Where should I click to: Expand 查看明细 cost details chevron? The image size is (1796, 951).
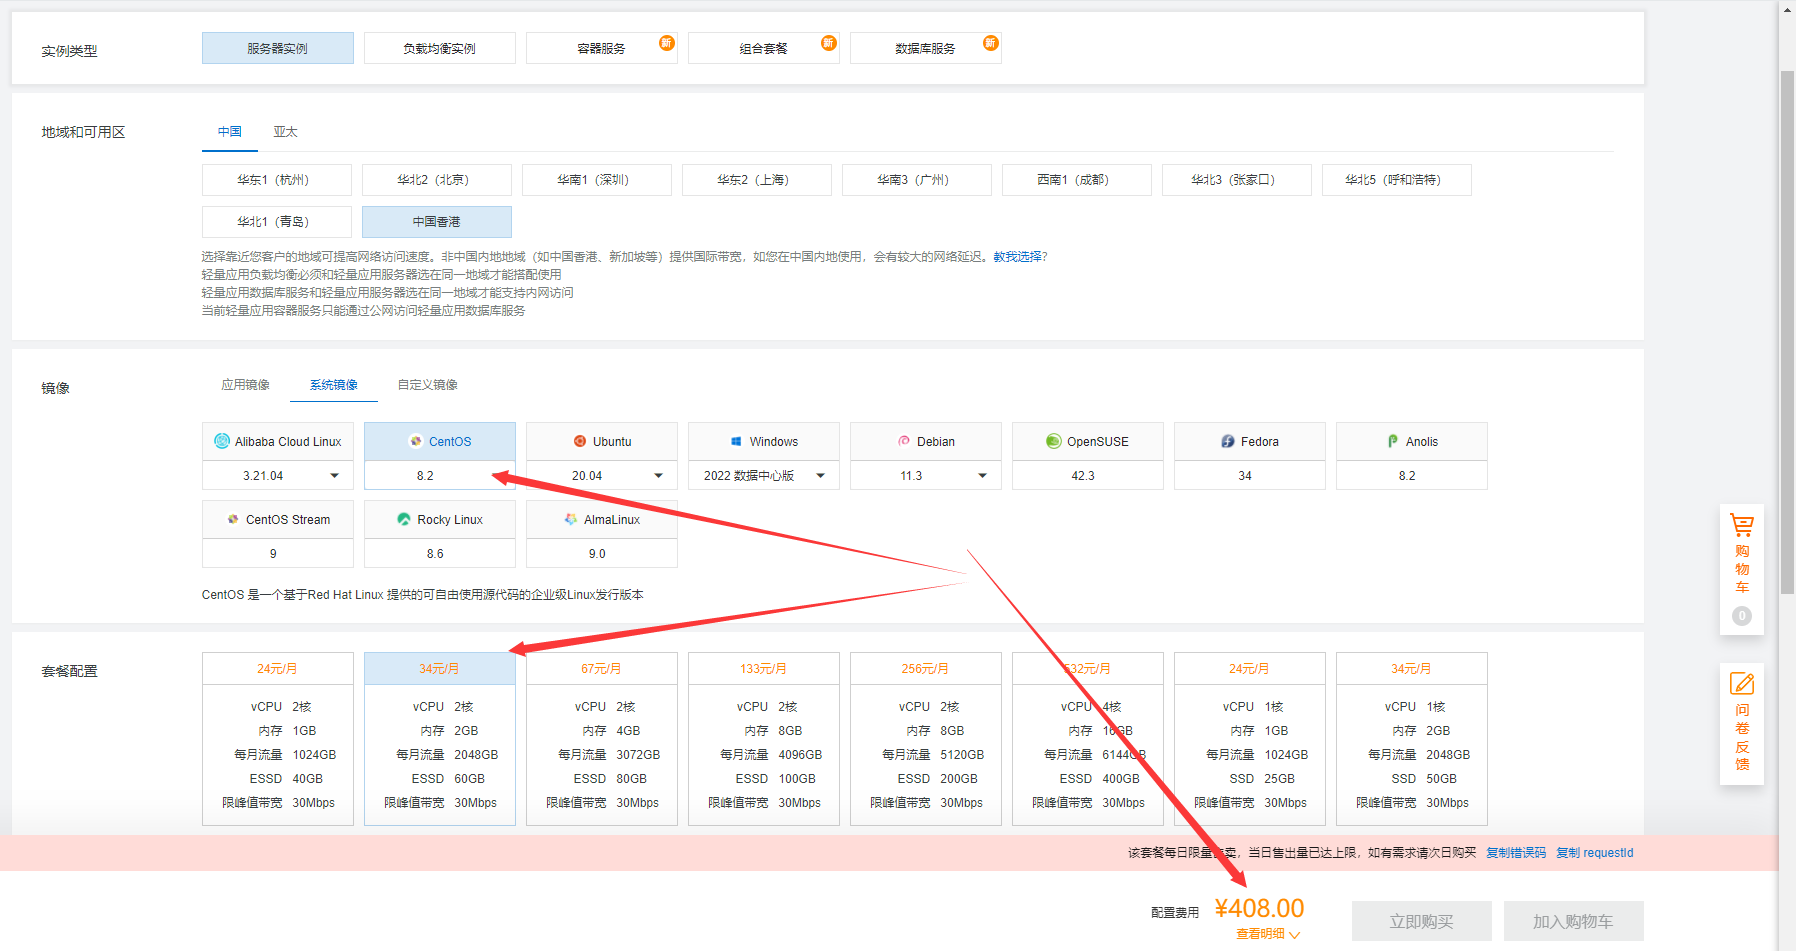[x=1295, y=935]
